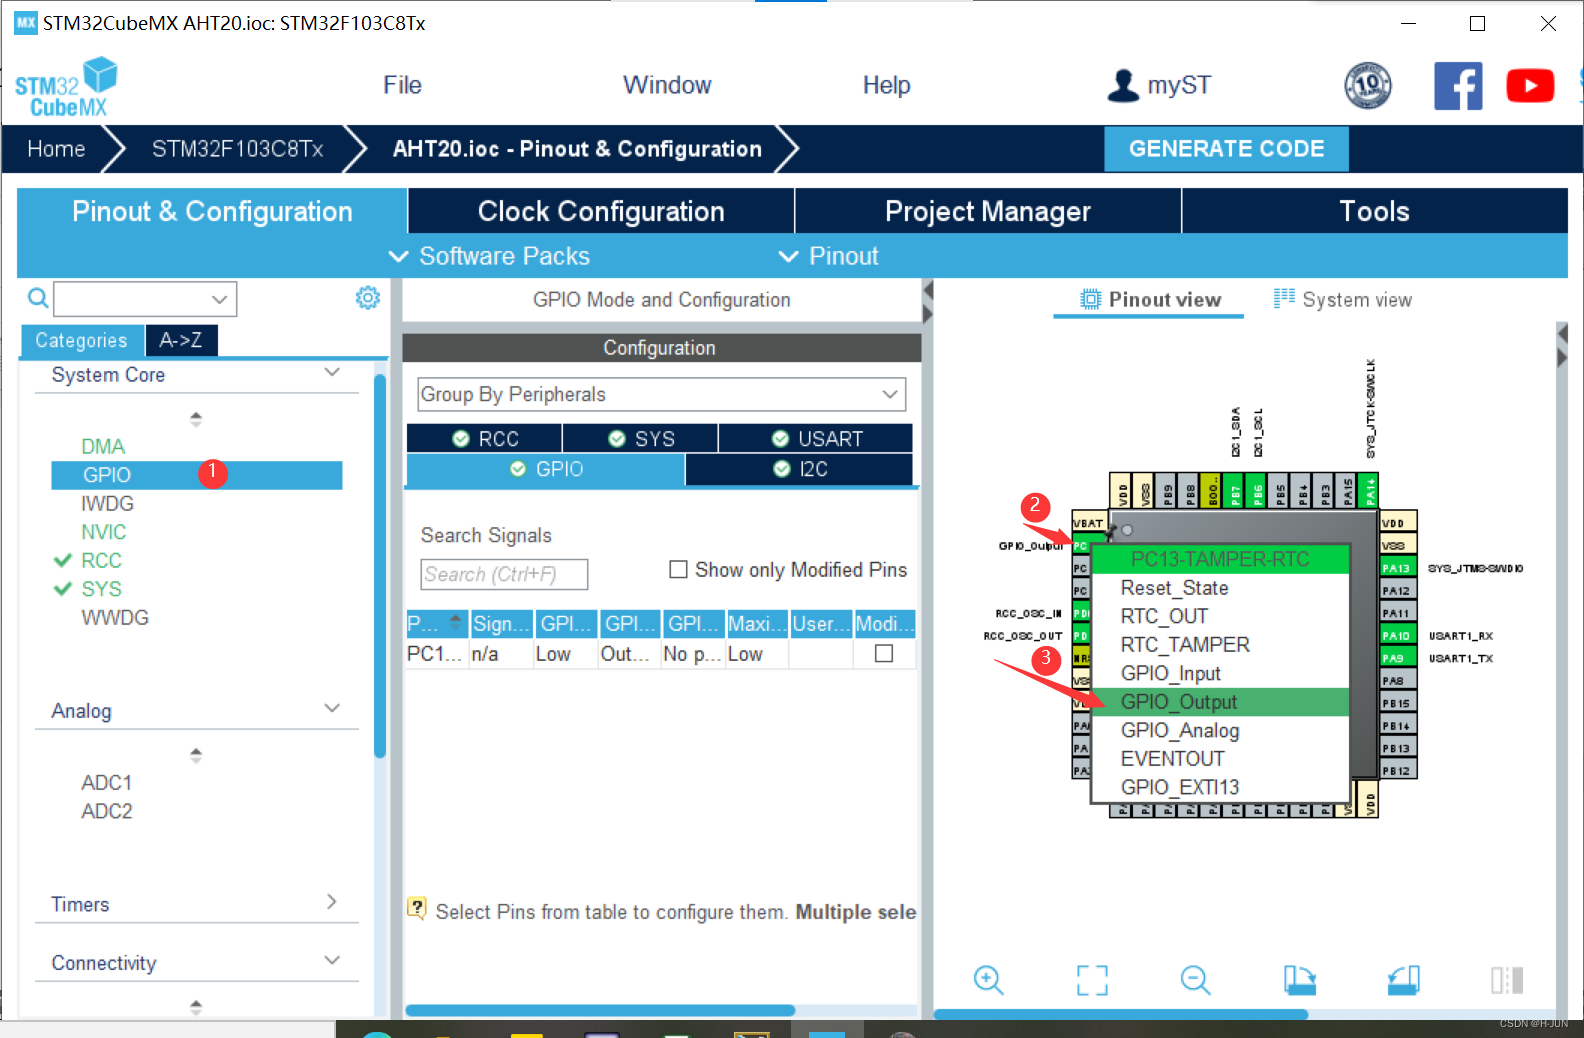Open the Tools tab
The image size is (1584, 1038).
(x=1375, y=211)
